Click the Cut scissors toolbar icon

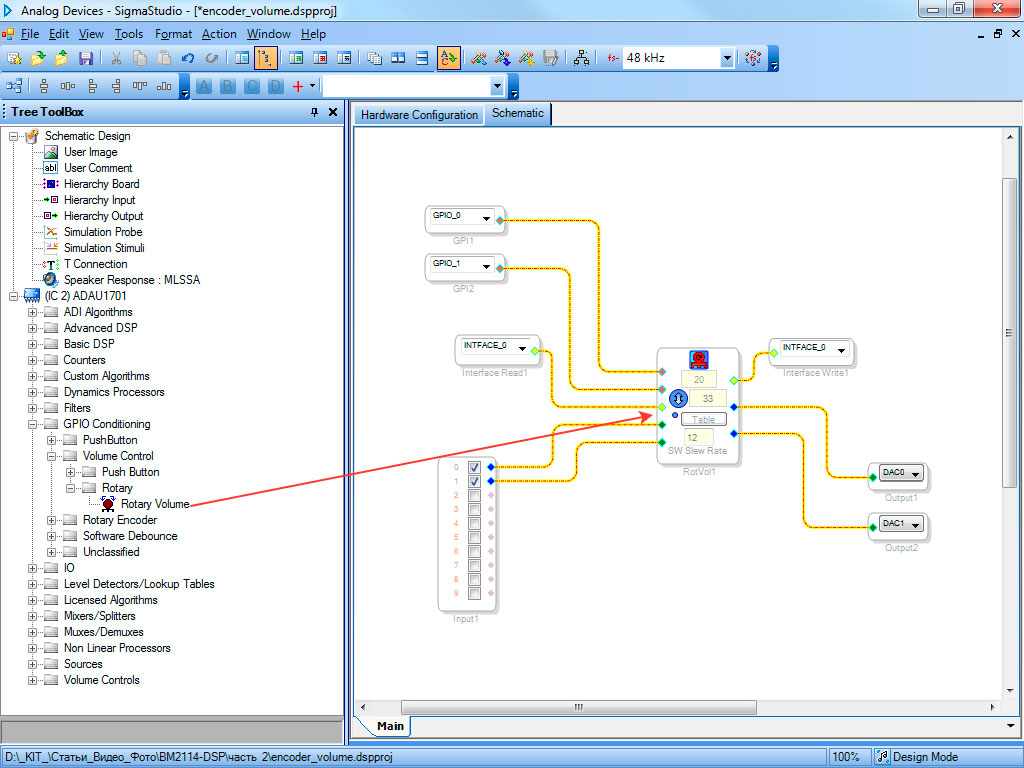(x=116, y=58)
